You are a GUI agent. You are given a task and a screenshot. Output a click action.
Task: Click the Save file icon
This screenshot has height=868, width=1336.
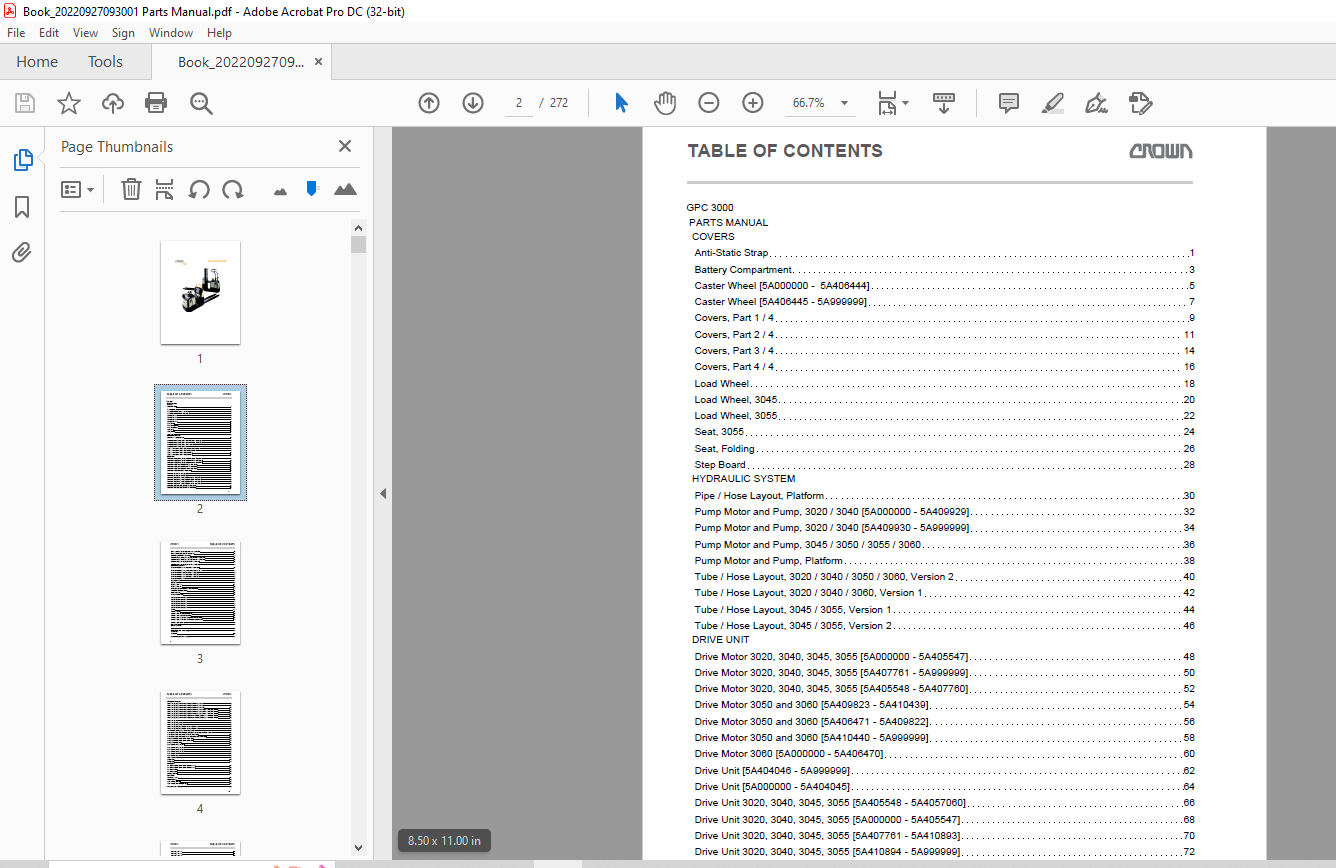pos(24,103)
